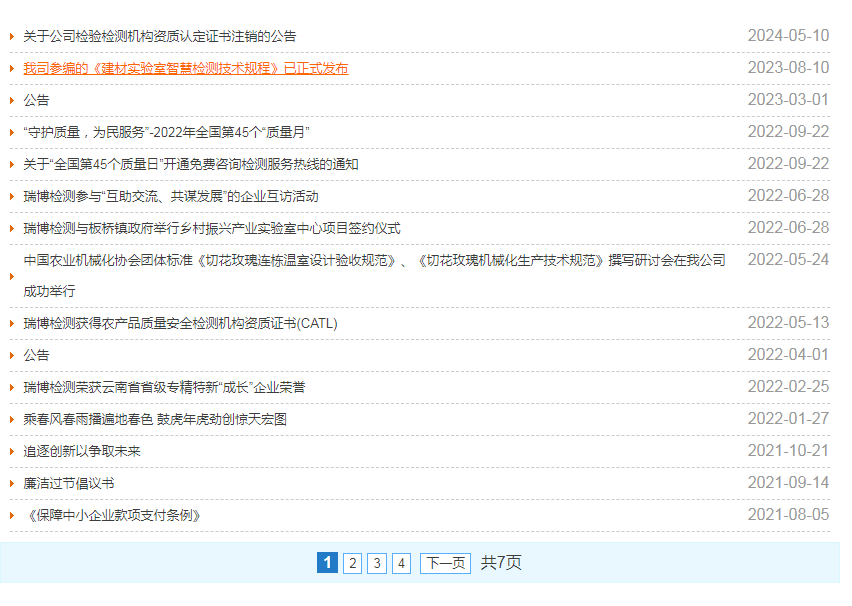Open the 质量日 free consultation hotline notice
852x606 pixels.
point(191,164)
